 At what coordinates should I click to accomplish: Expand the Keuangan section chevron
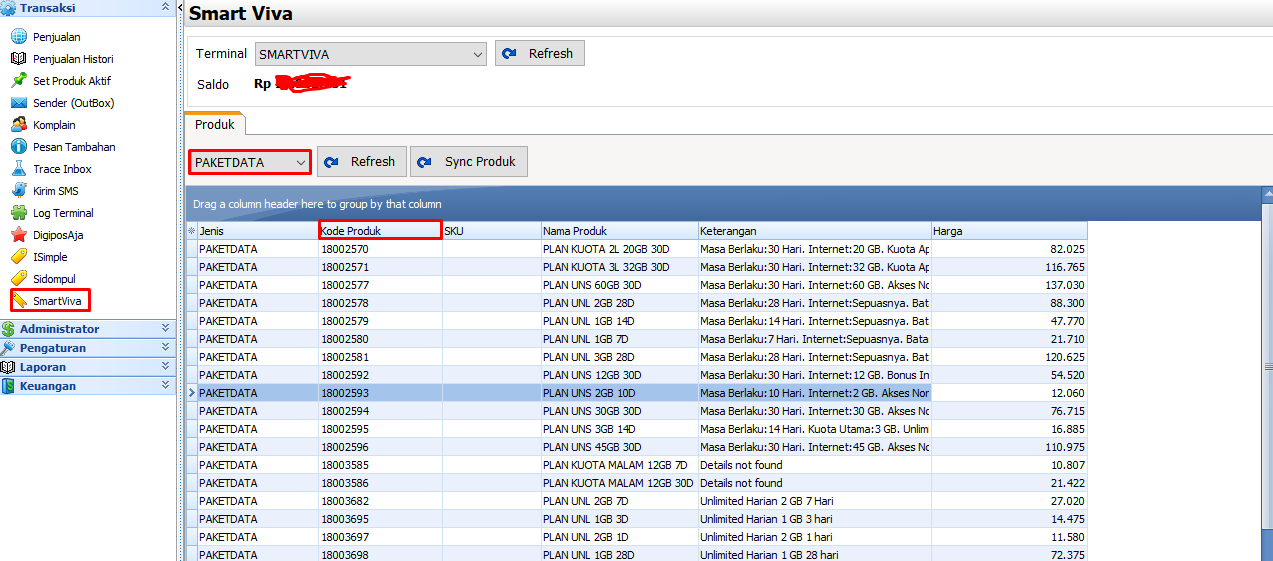[166, 385]
